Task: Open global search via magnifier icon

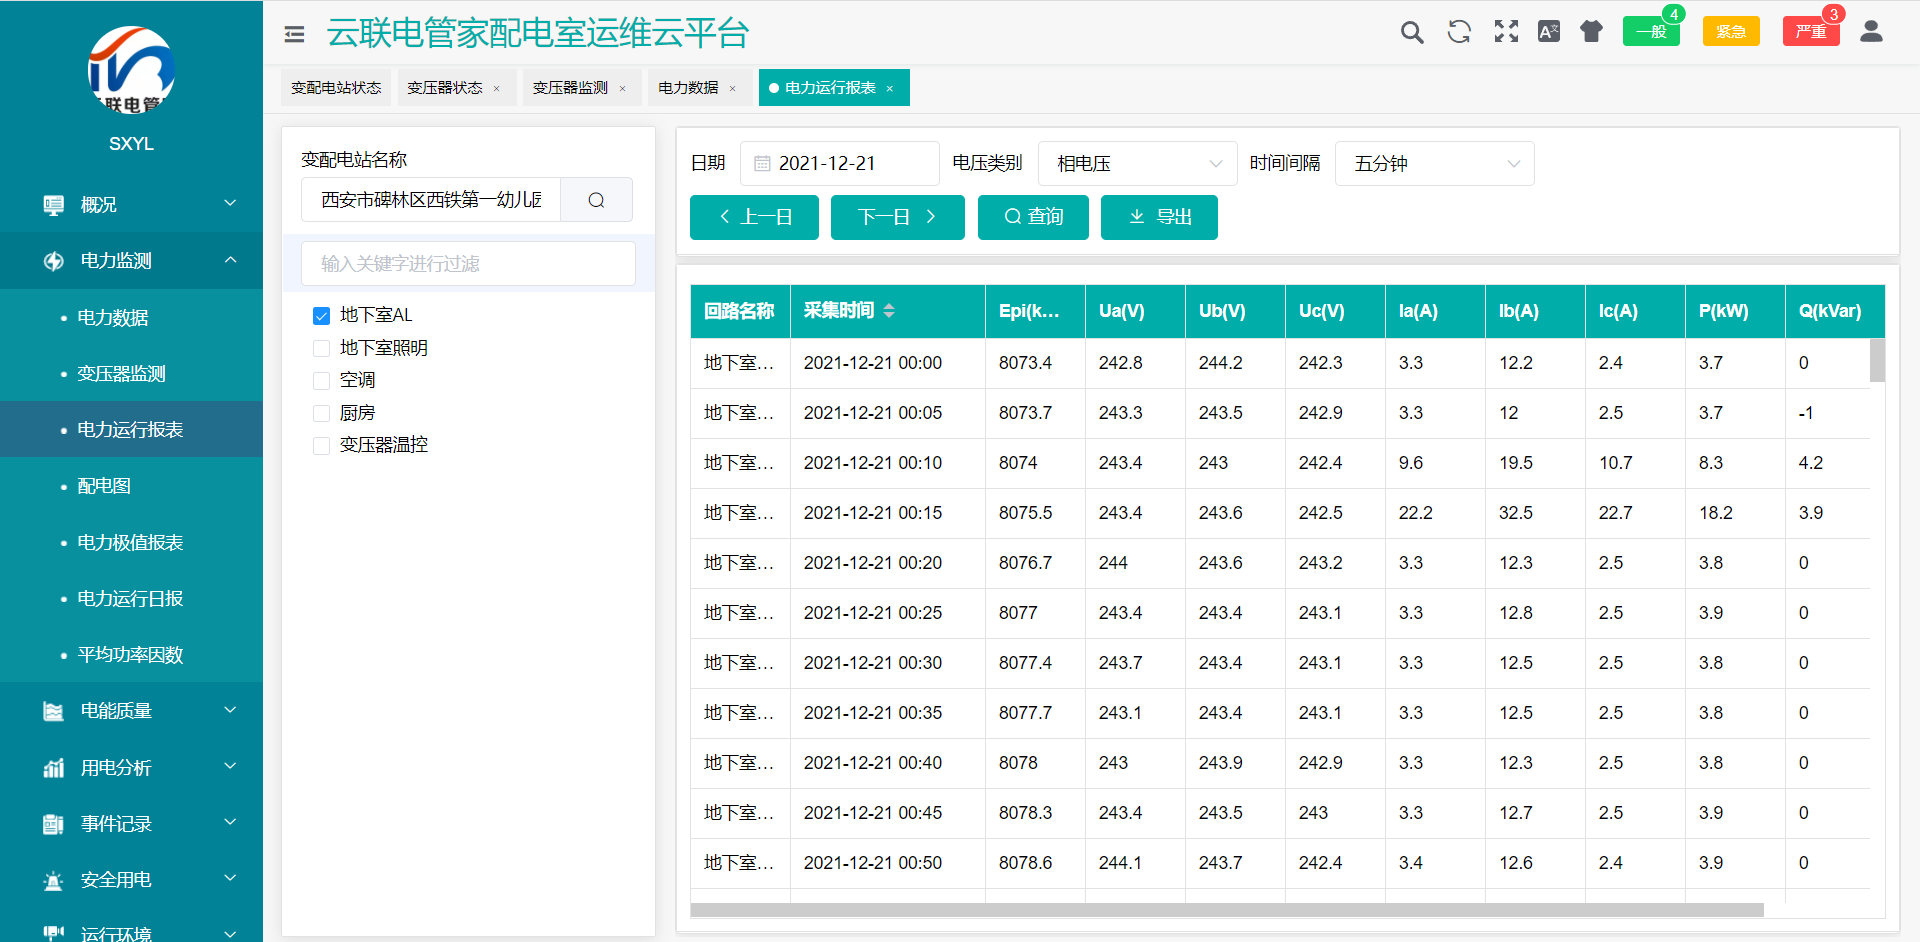Action: pyautogui.click(x=1412, y=31)
